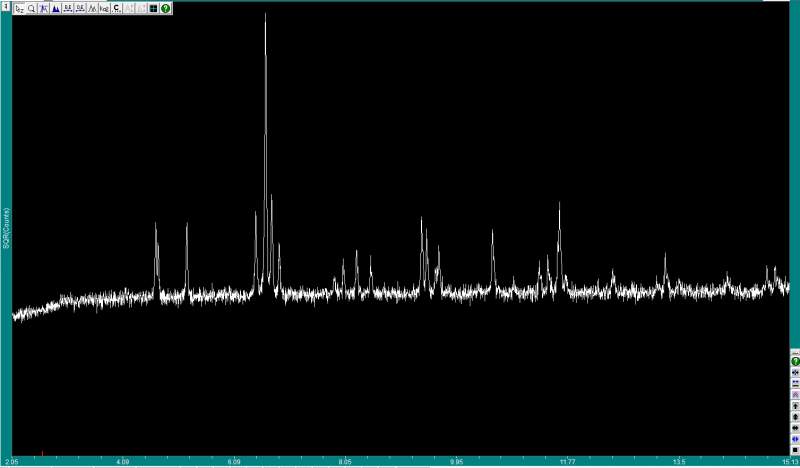The image size is (800, 468).
Task: Click the 13.5 x-axis label
Action: tap(679, 462)
